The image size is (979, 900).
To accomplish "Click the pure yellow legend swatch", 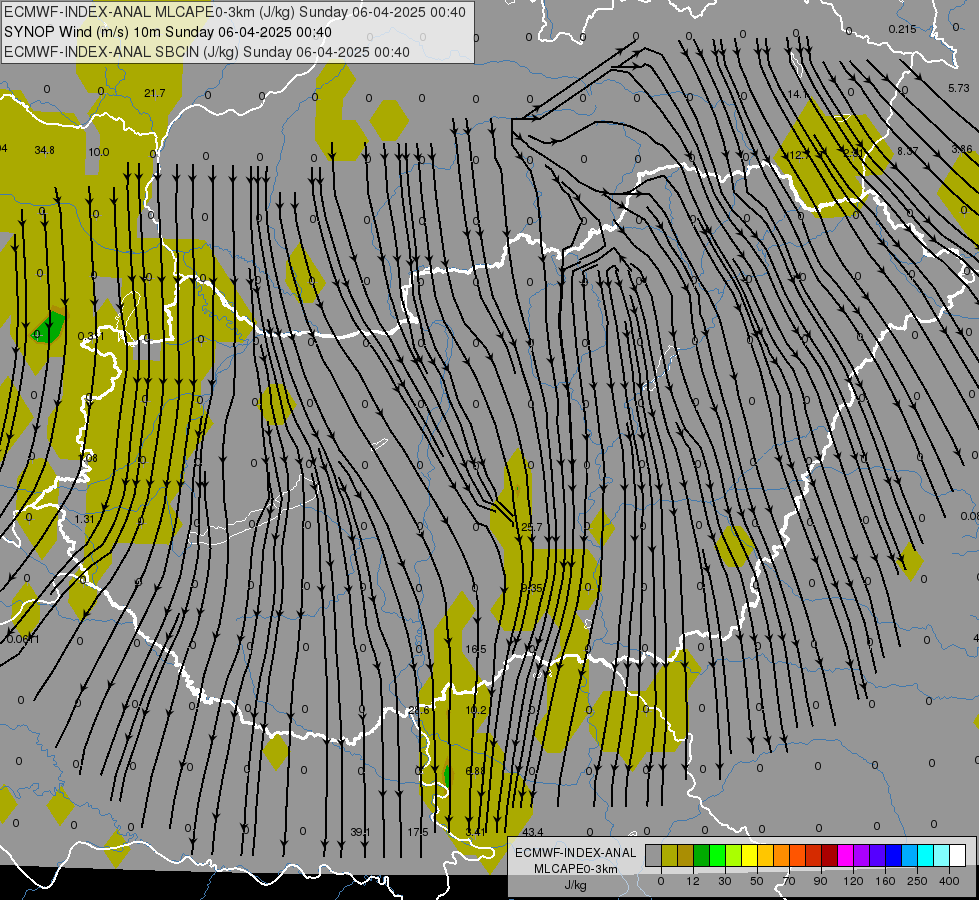I will (x=749, y=856).
